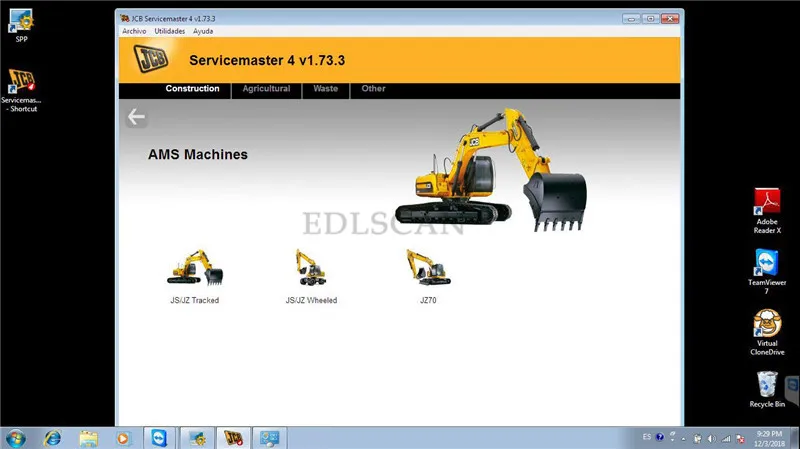This screenshot has width=800, height=449.
Task: Click the network signal tray icon
Action: tap(726, 439)
